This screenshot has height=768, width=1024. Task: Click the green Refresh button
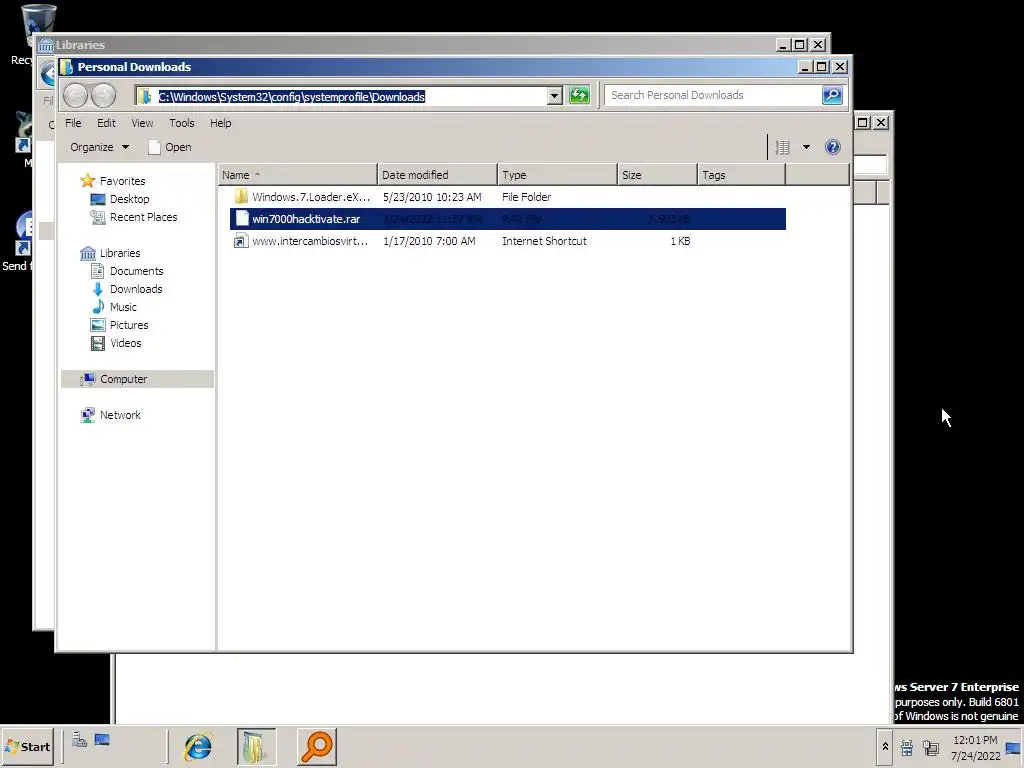tap(579, 95)
